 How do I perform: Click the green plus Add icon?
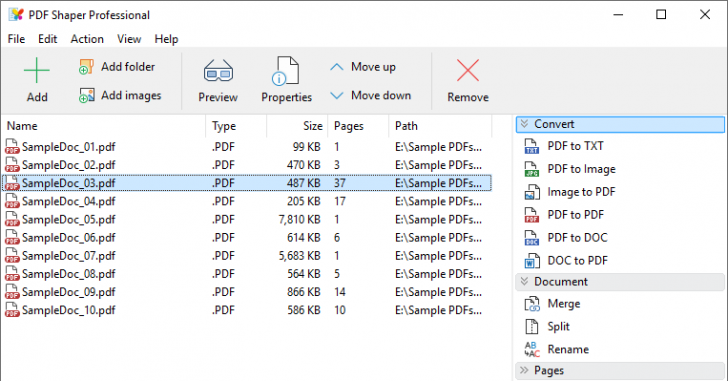click(x=37, y=71)
